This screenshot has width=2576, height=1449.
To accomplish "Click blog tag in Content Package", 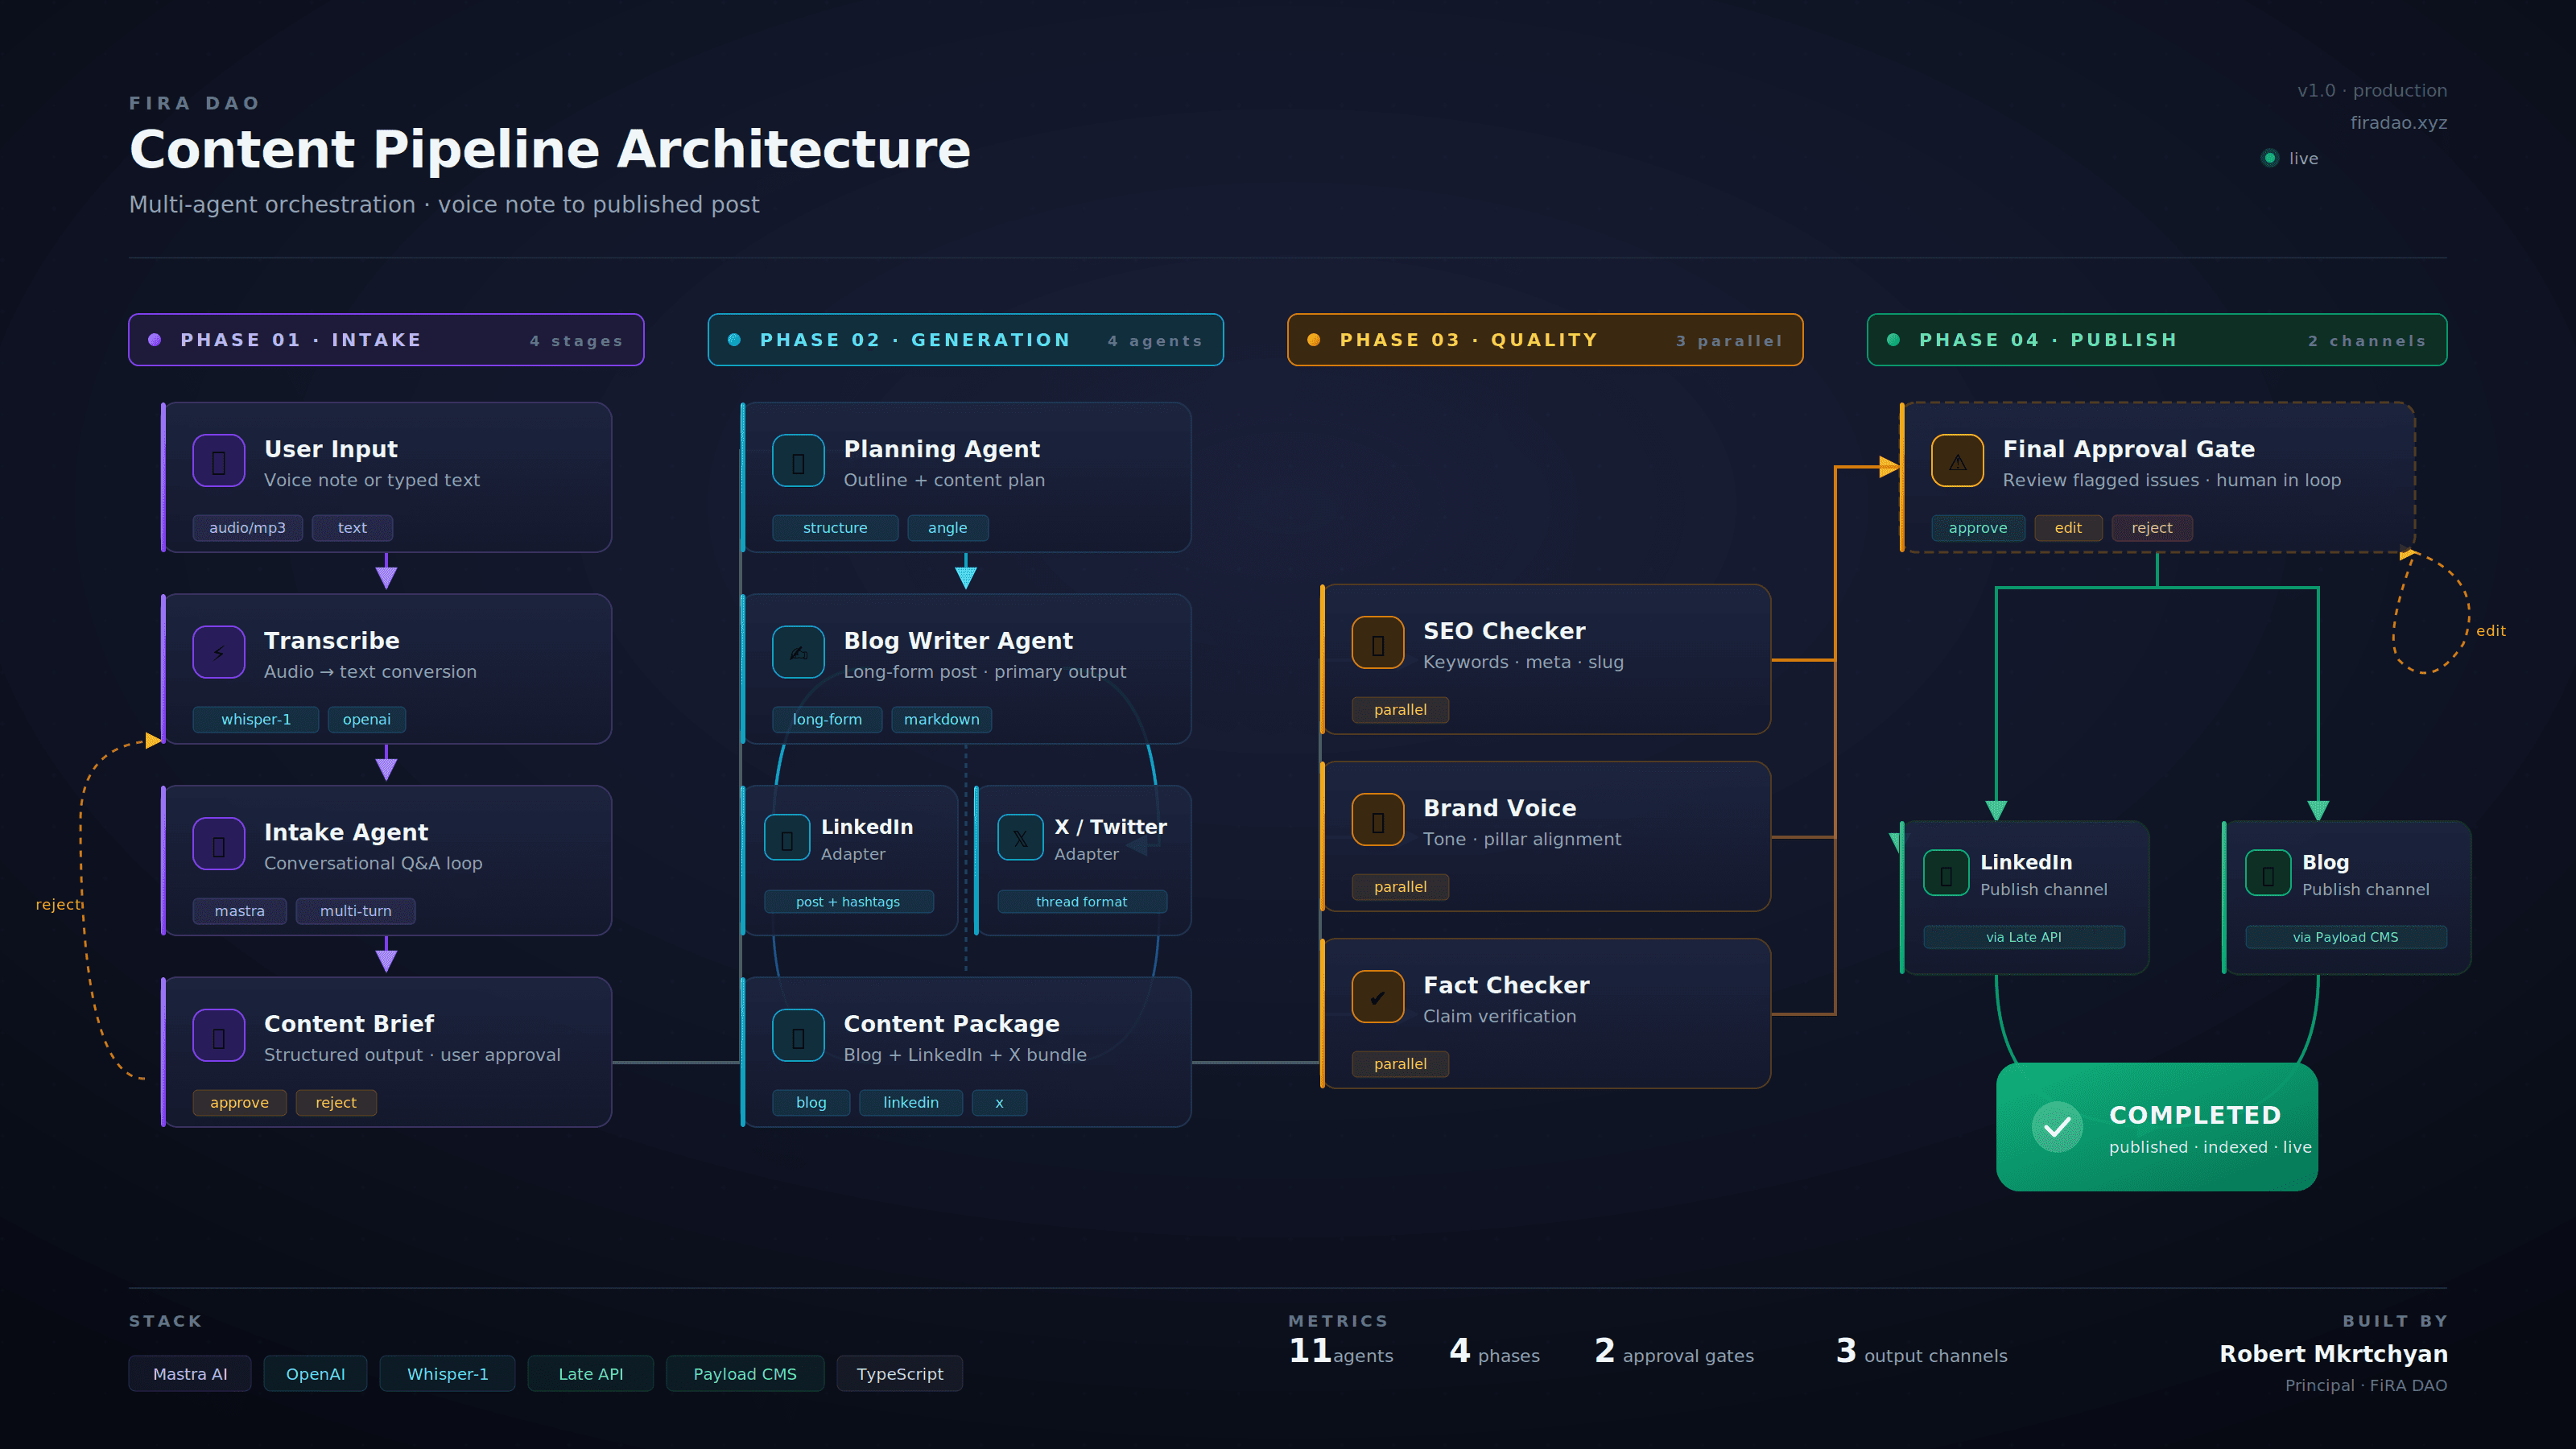I will pos(811,1102).
